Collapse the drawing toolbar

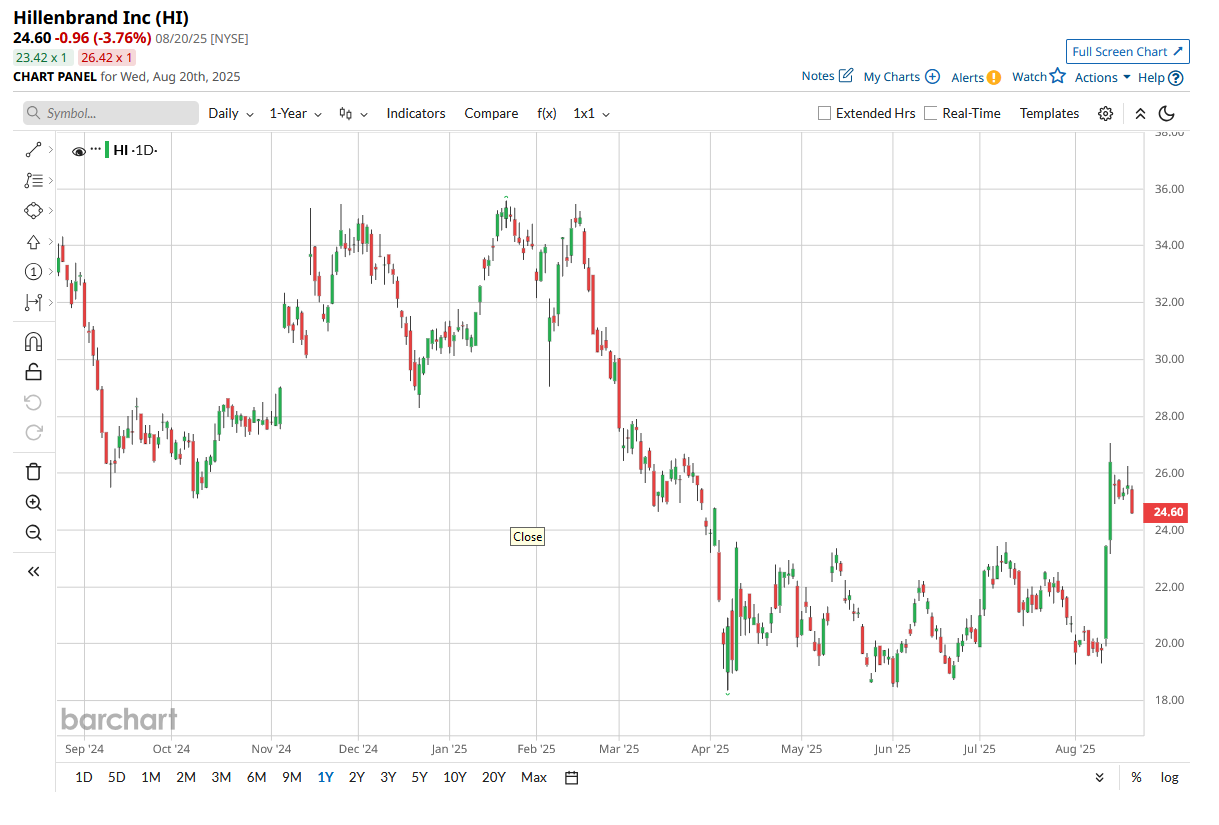click(33, 572)
